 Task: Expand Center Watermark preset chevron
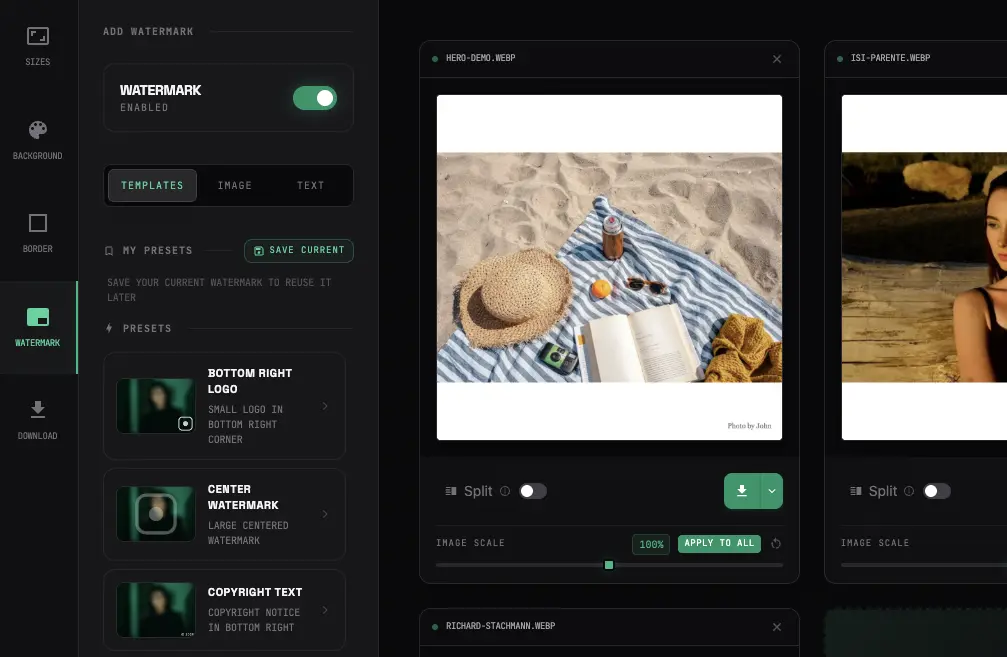(x=325, y=514)
